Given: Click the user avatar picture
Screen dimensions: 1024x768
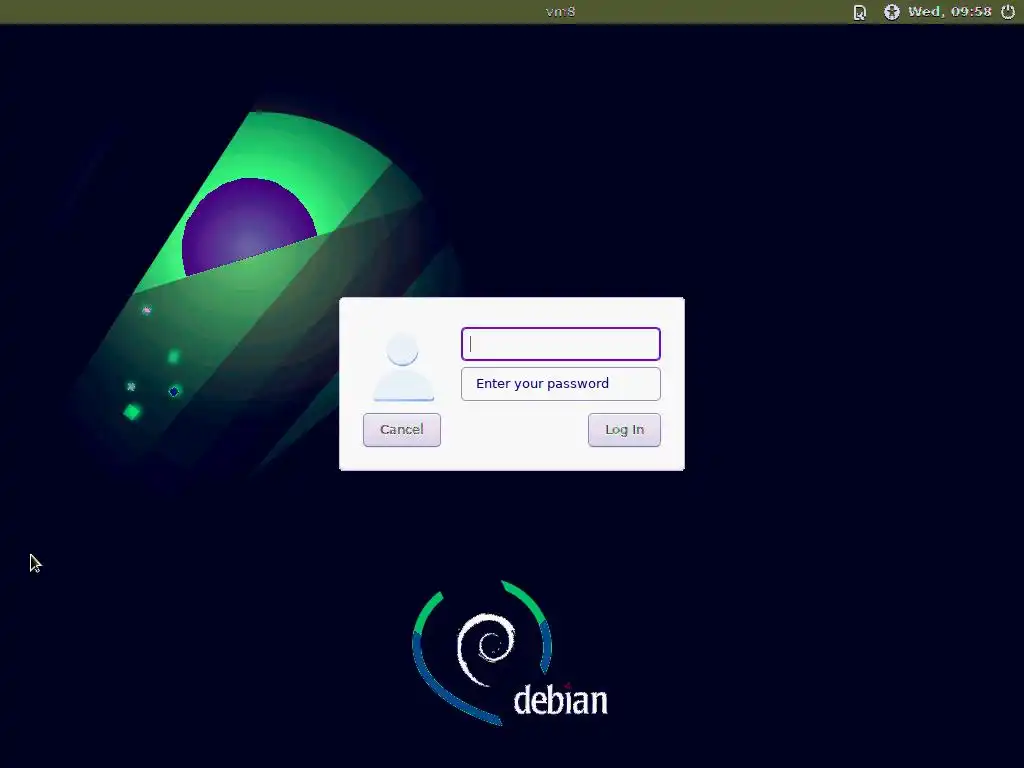Looking at the screenshot, I should click(x=403, y=366).
